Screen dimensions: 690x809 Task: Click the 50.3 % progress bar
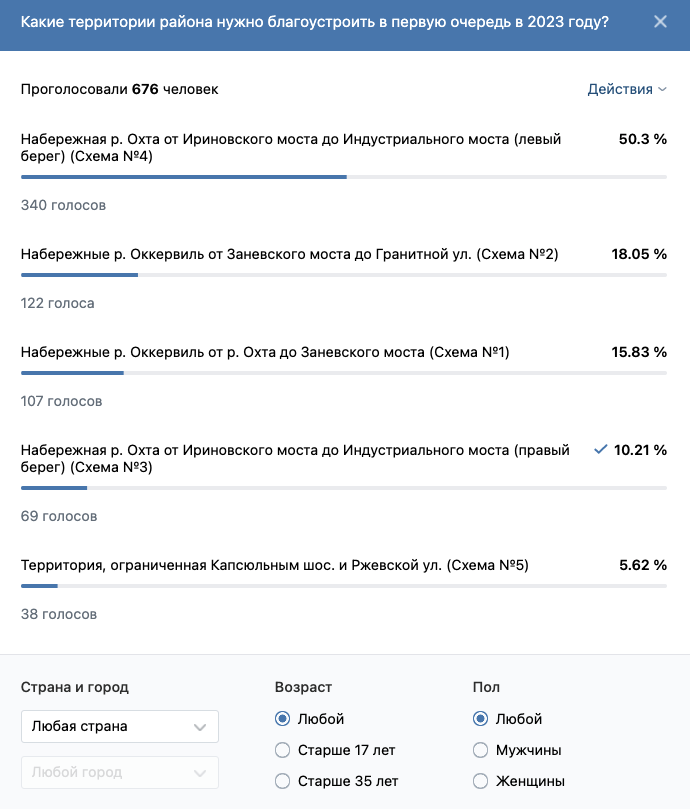click(x=344, y=177)
